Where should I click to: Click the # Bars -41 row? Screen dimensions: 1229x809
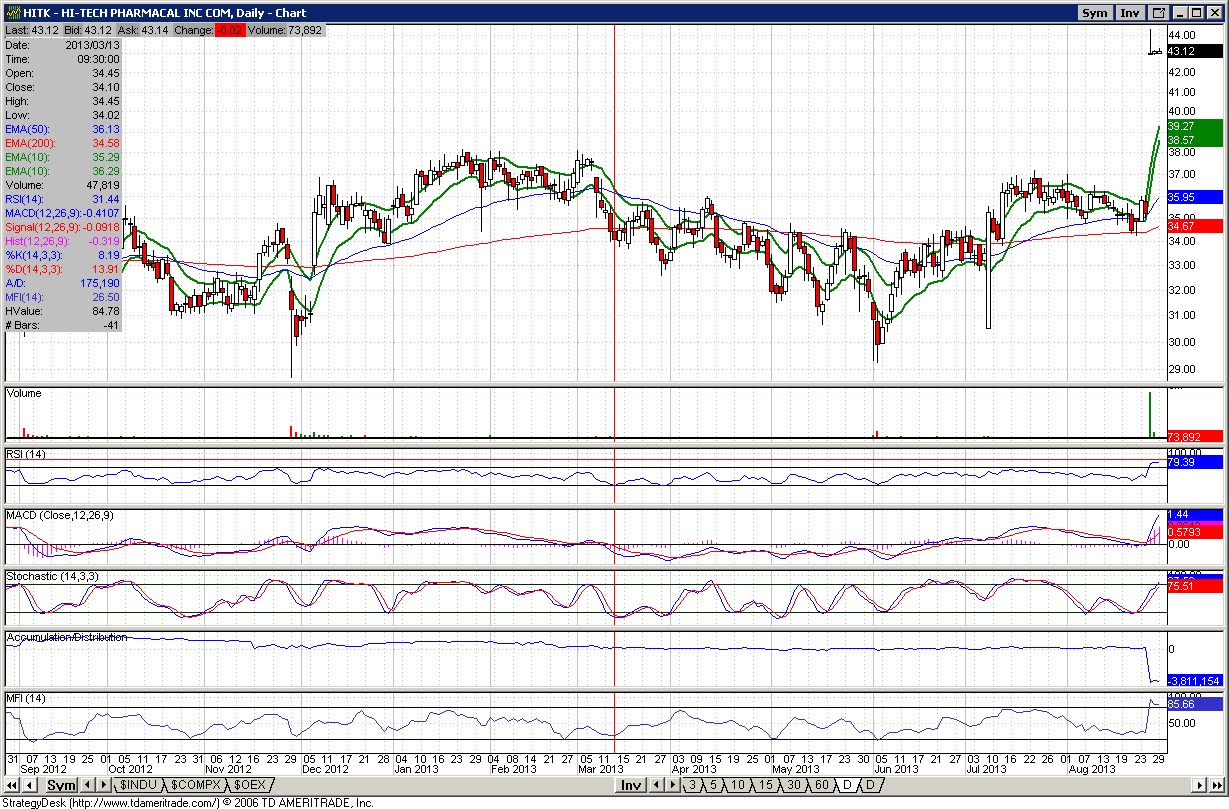(x=63, y=325)
